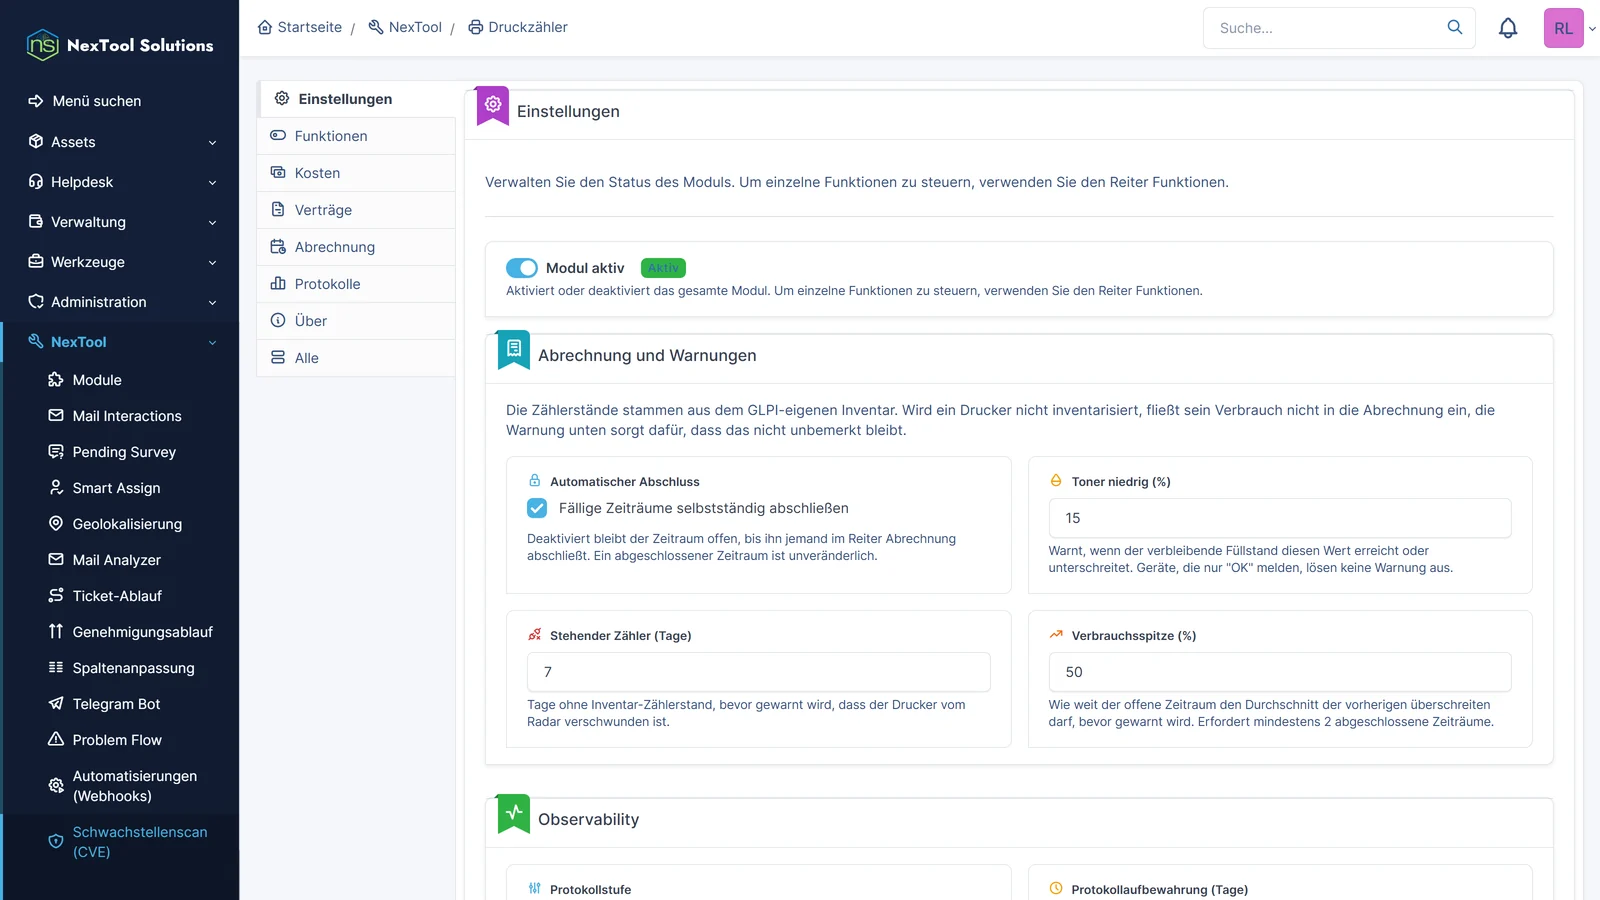Open Schwachstellenscan (CVE) sidebar item
Image resolution: width=1600 pixels, height=900 pixels.
tap(120, 842)
